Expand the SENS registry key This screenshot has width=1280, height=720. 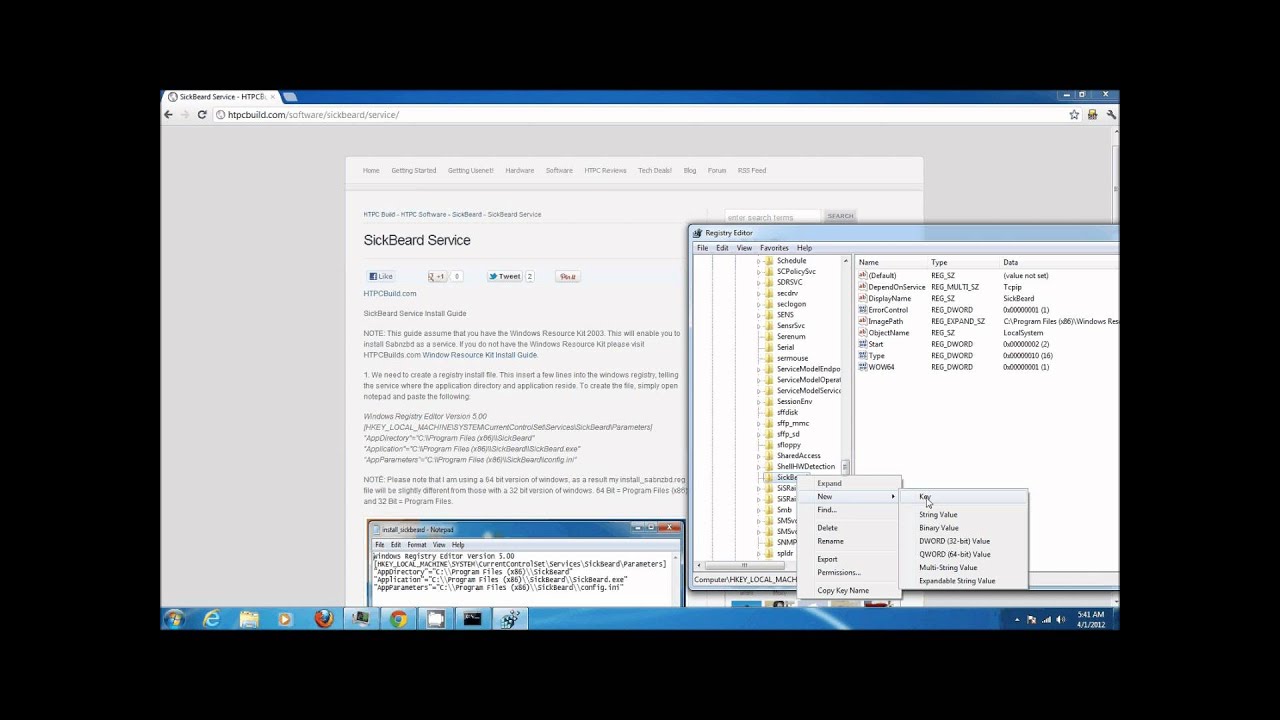click(758, 315)
